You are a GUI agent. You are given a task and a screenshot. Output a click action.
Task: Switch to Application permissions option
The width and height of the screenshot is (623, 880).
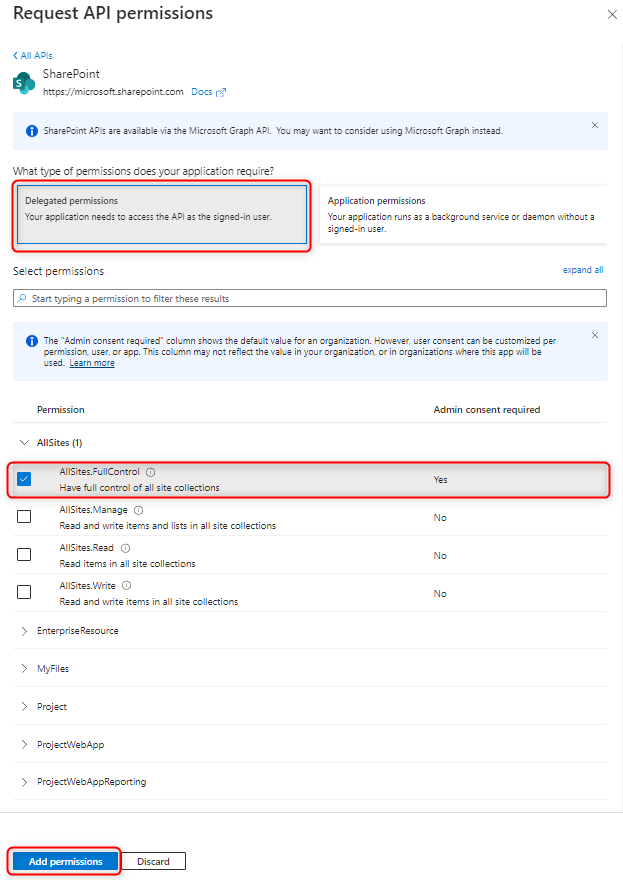pyautogui.click(x=463, y=215)
